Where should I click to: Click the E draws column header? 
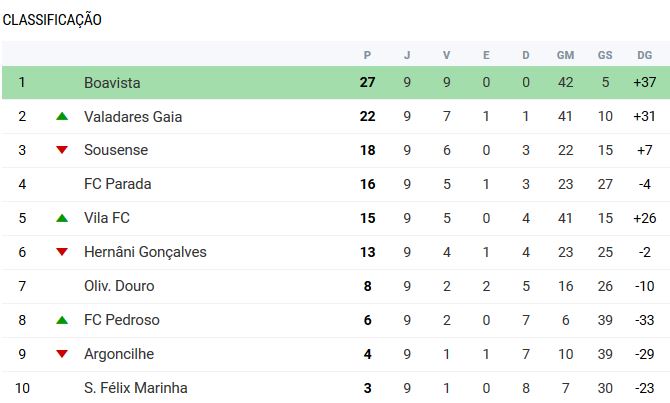pos(486,55)
